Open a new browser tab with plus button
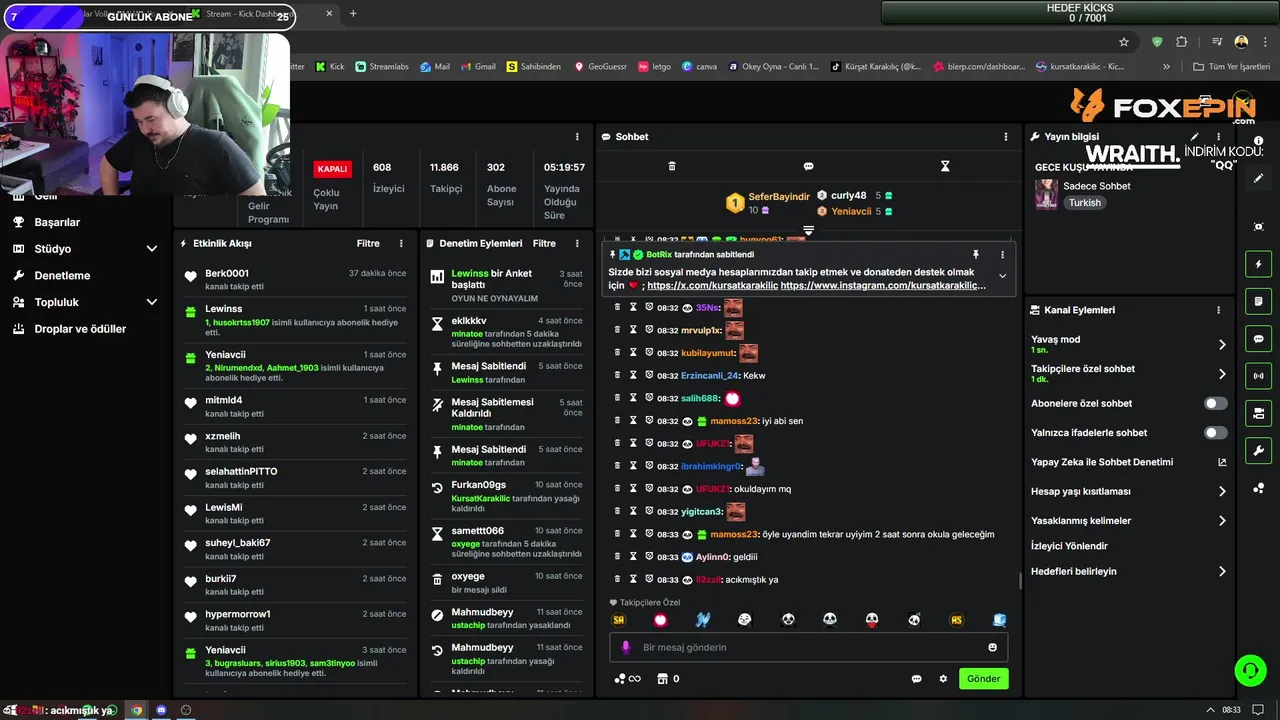 (353, 14)
